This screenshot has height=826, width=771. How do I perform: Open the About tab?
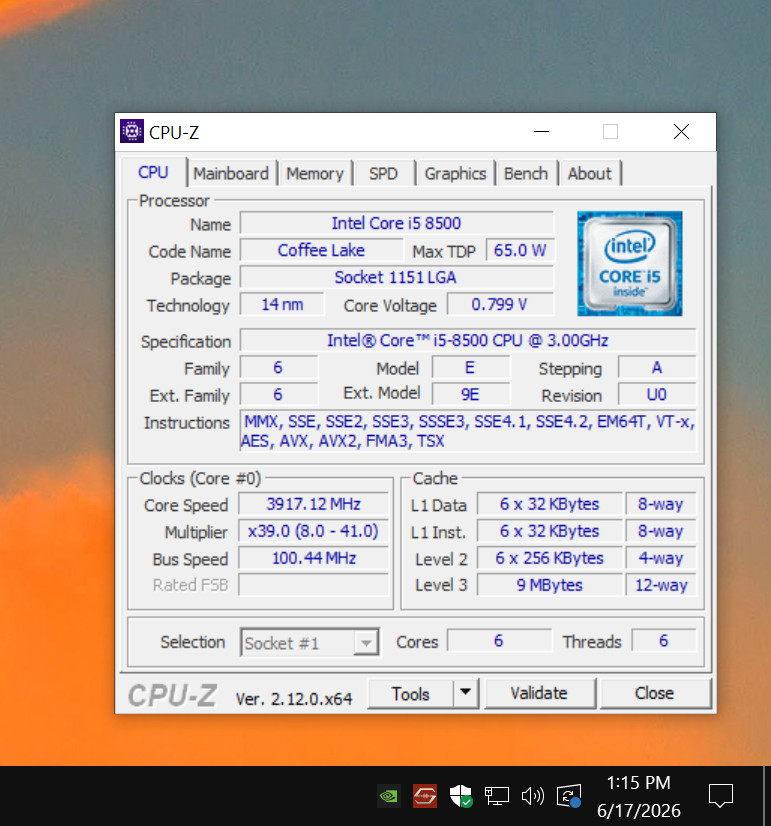pos(590,173)
